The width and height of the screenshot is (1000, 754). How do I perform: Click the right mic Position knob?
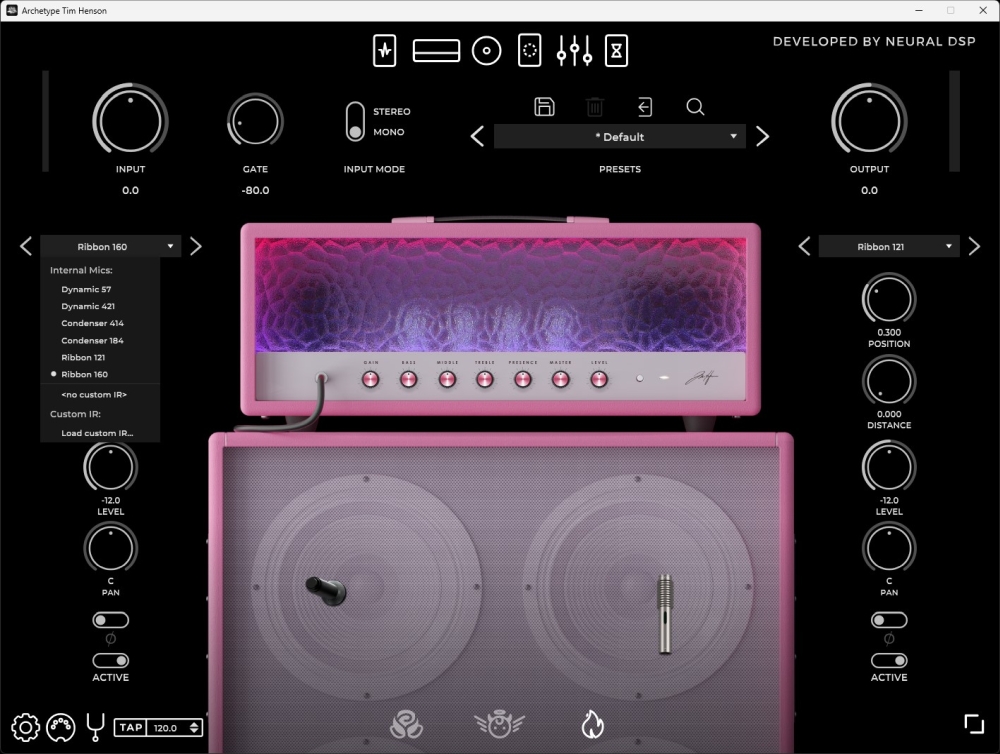pyautogui.click(x=889, y=299)
